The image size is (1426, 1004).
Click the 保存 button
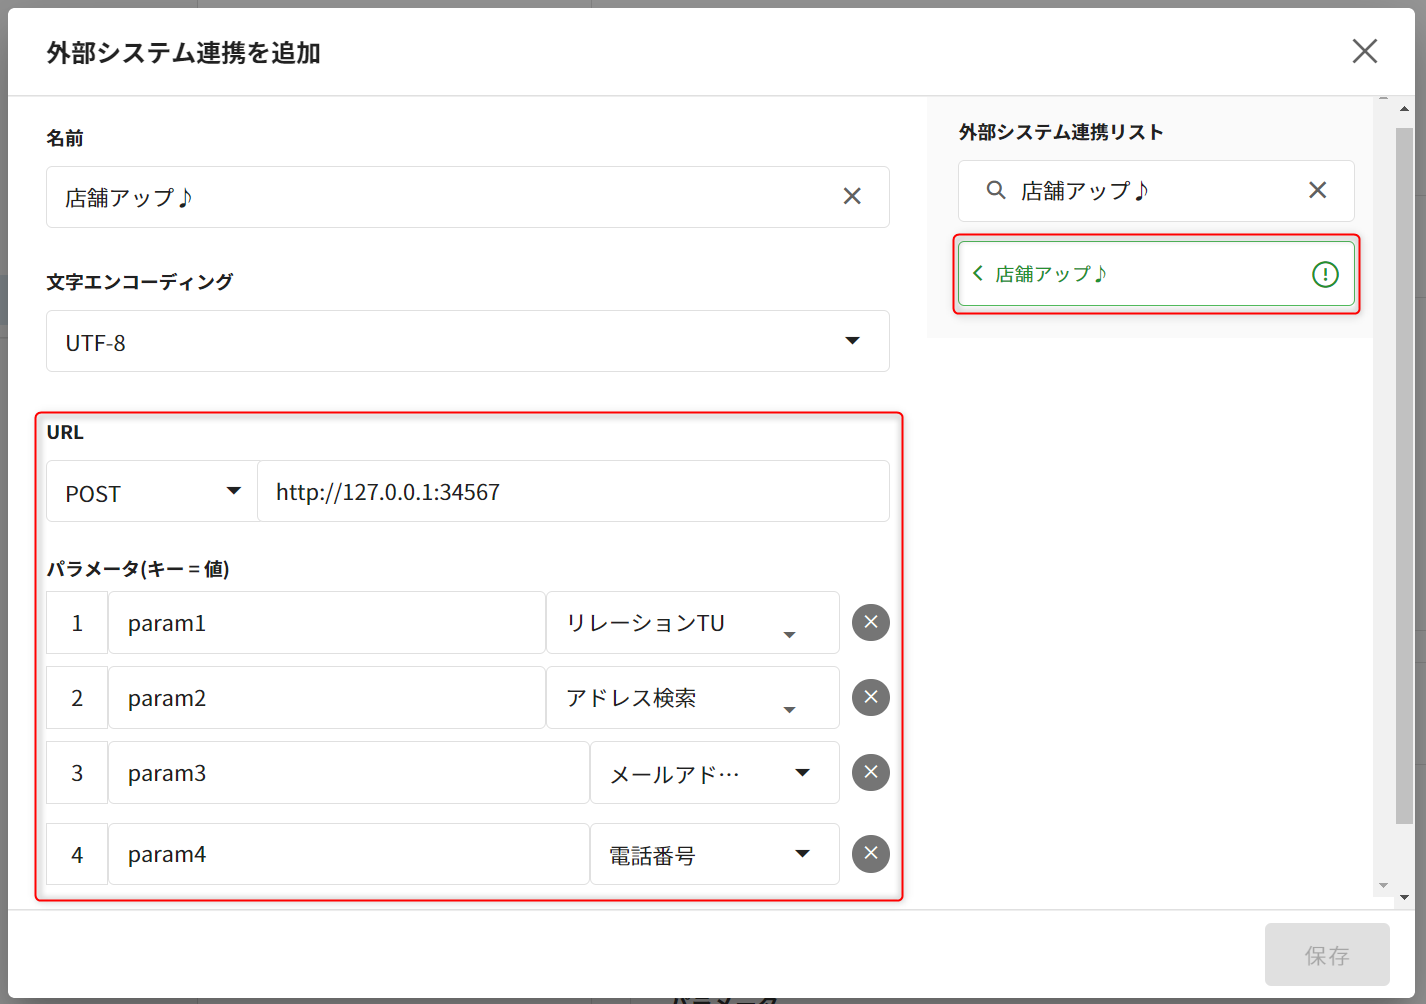coord(1326,955)
